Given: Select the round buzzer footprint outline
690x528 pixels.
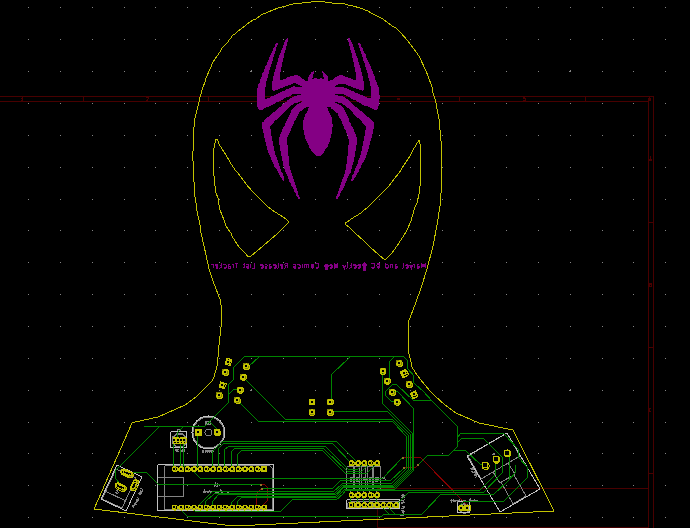Looking at the screenshot, I should coord(208,433).
